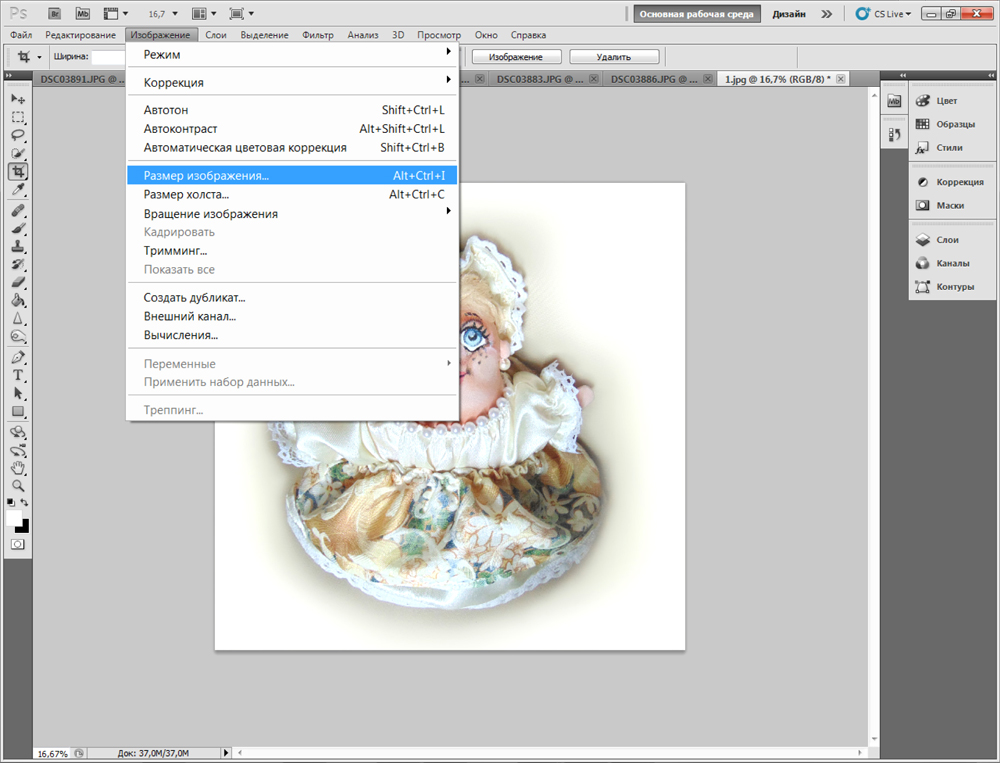Open the Файл menu

tap(21, 35)
